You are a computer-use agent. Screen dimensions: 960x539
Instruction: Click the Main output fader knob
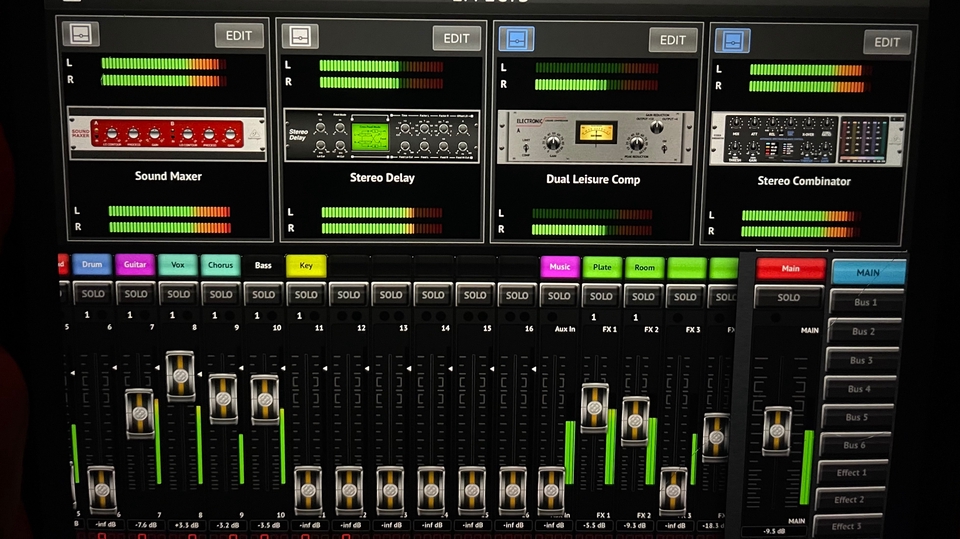click(776, 431)
